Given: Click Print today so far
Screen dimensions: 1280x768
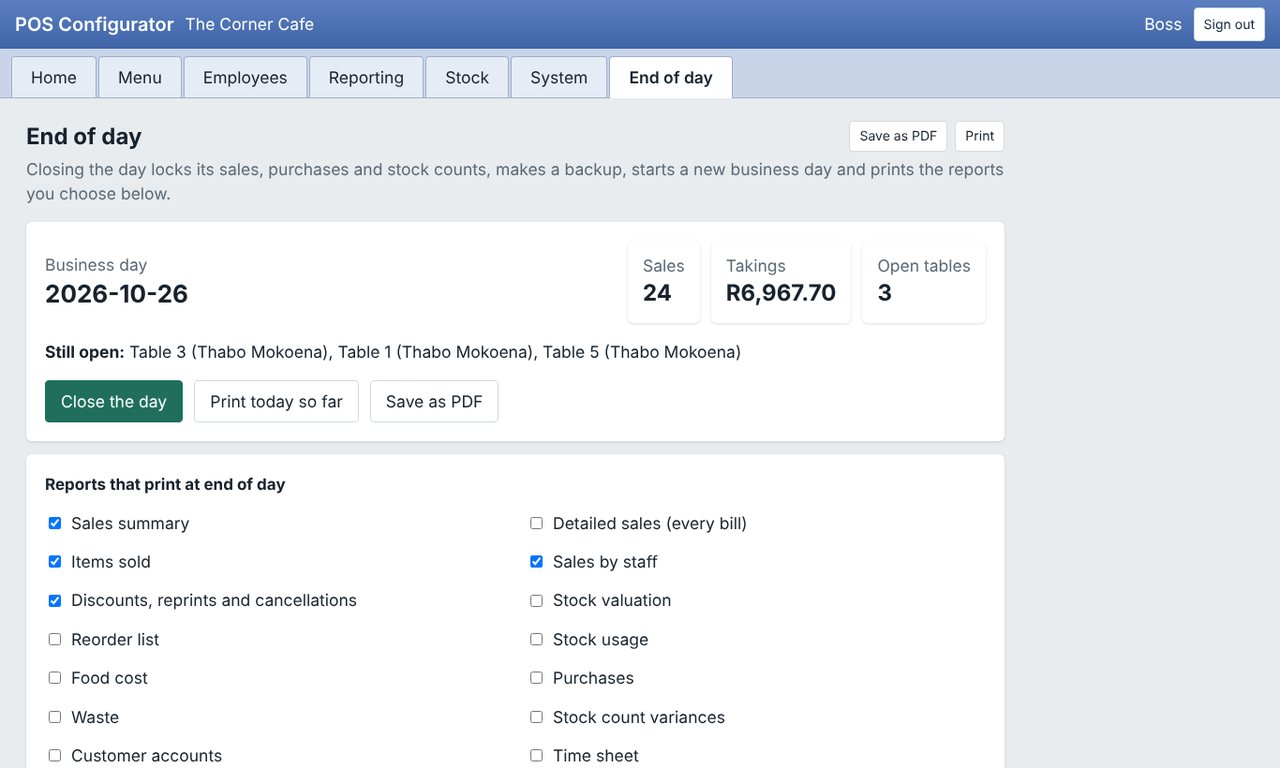Looking at the screenshot, I should point(276,401).
